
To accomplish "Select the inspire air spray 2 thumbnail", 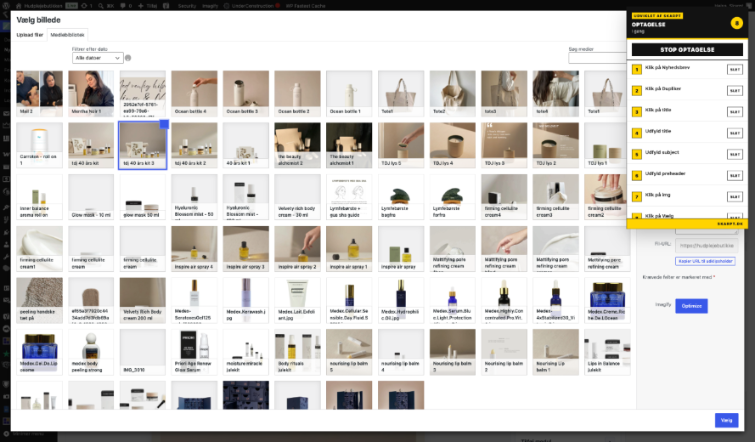I will point(298,248).
